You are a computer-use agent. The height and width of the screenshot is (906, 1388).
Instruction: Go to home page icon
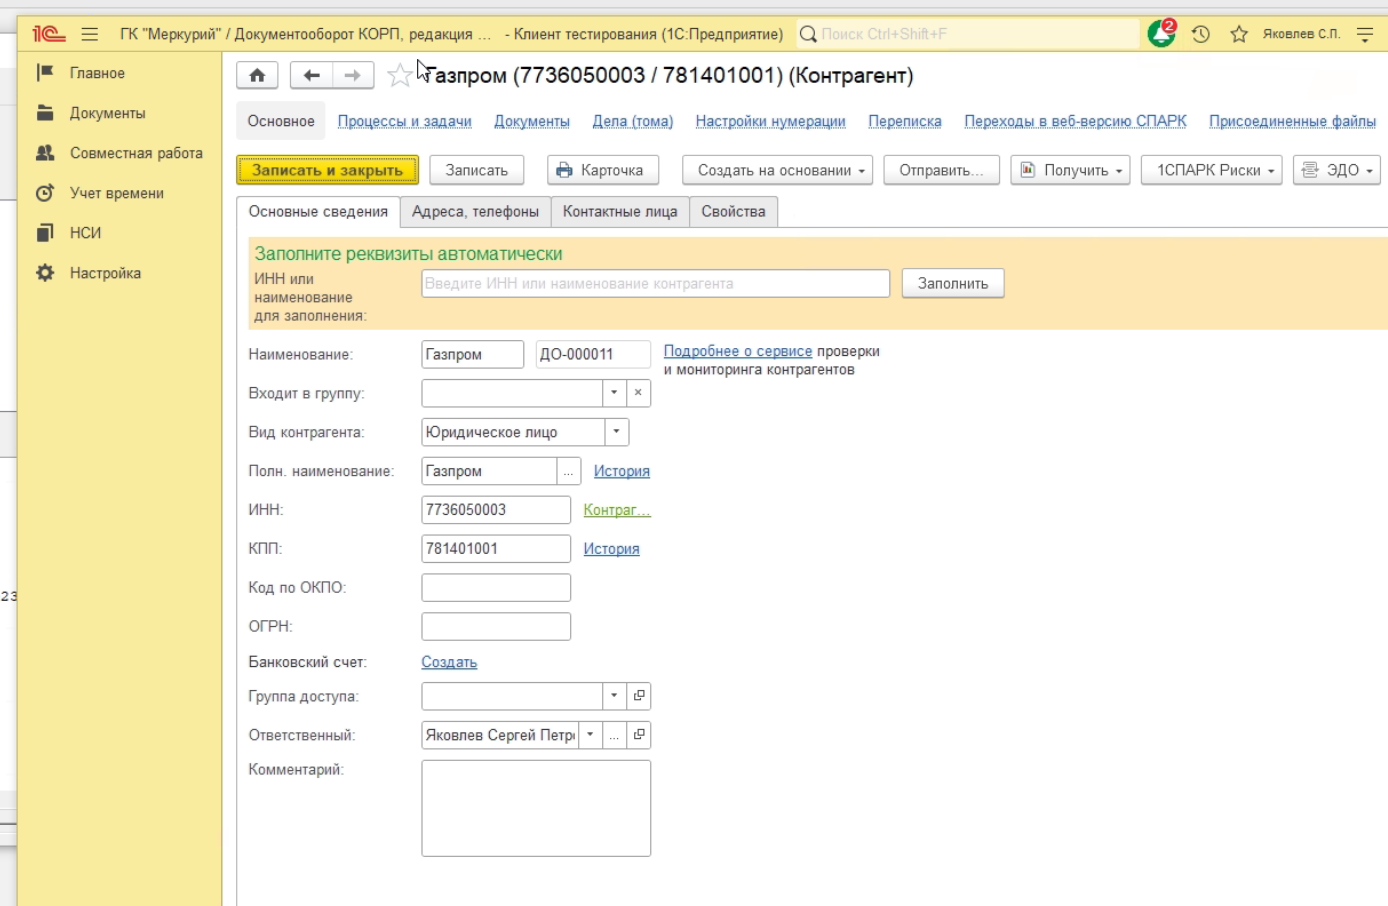[257, 75]
